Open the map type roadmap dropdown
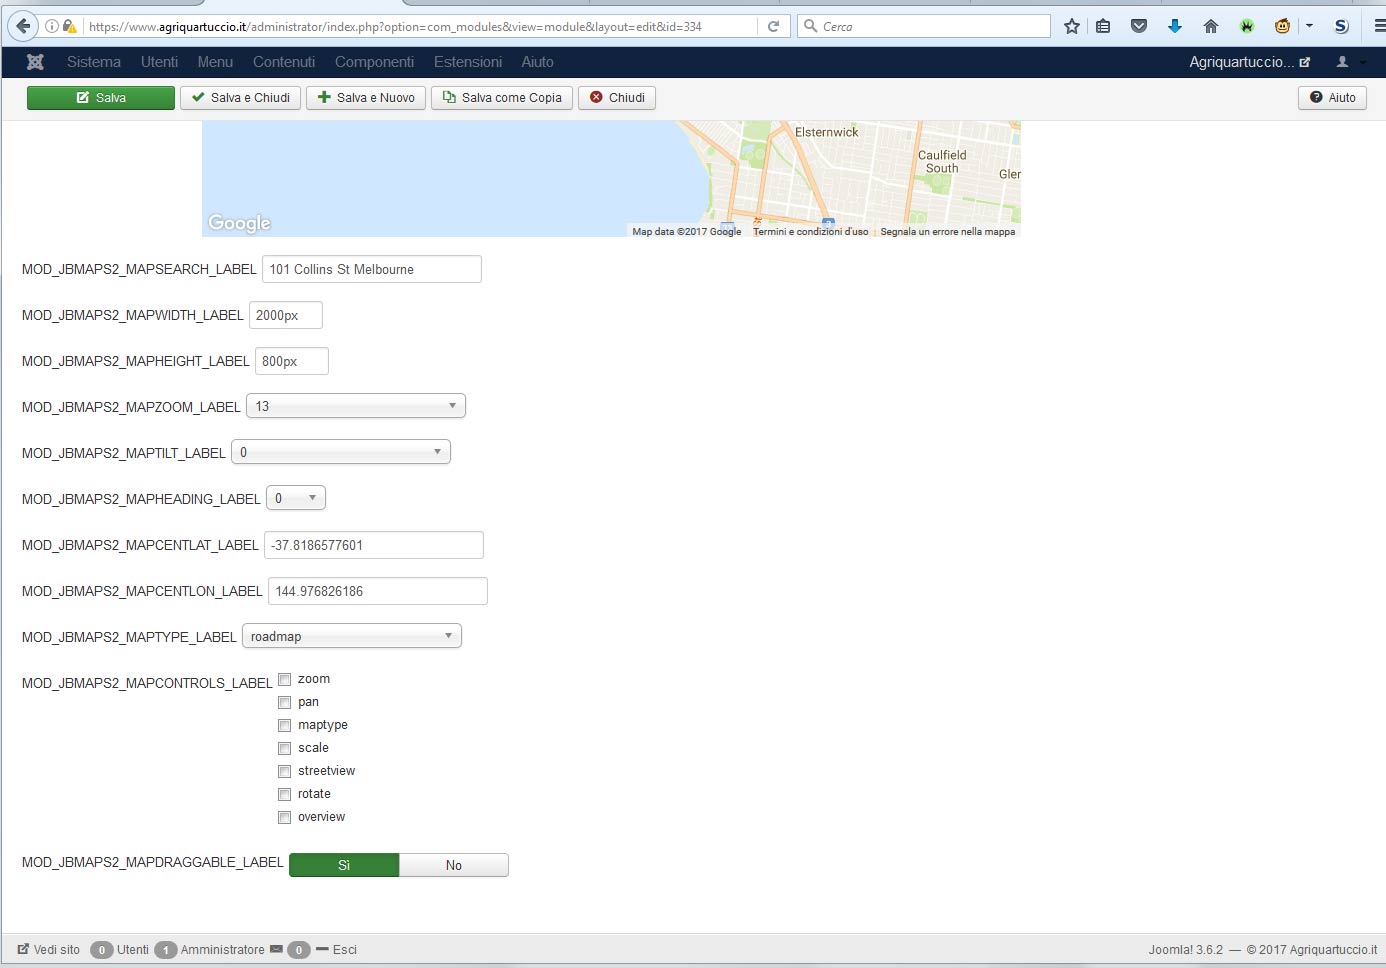The width and height of the screenshot is (1386, 968). [x=352, y=636]
